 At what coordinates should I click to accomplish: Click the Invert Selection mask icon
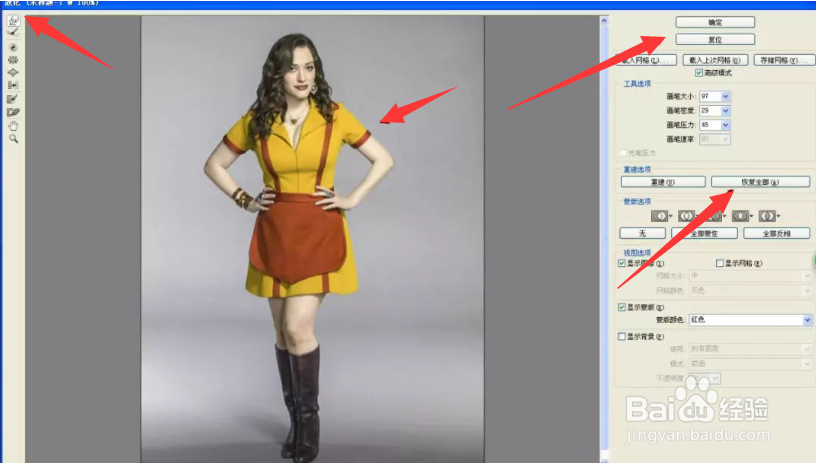coord(769,216)
